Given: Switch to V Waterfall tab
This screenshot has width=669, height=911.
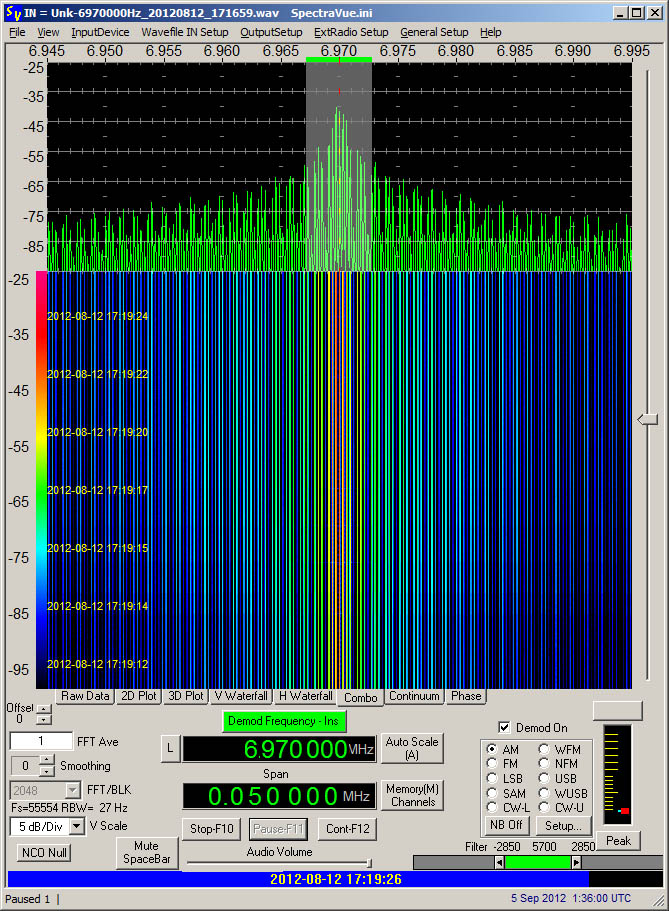Looking at the screenshot, I should 241,696.
